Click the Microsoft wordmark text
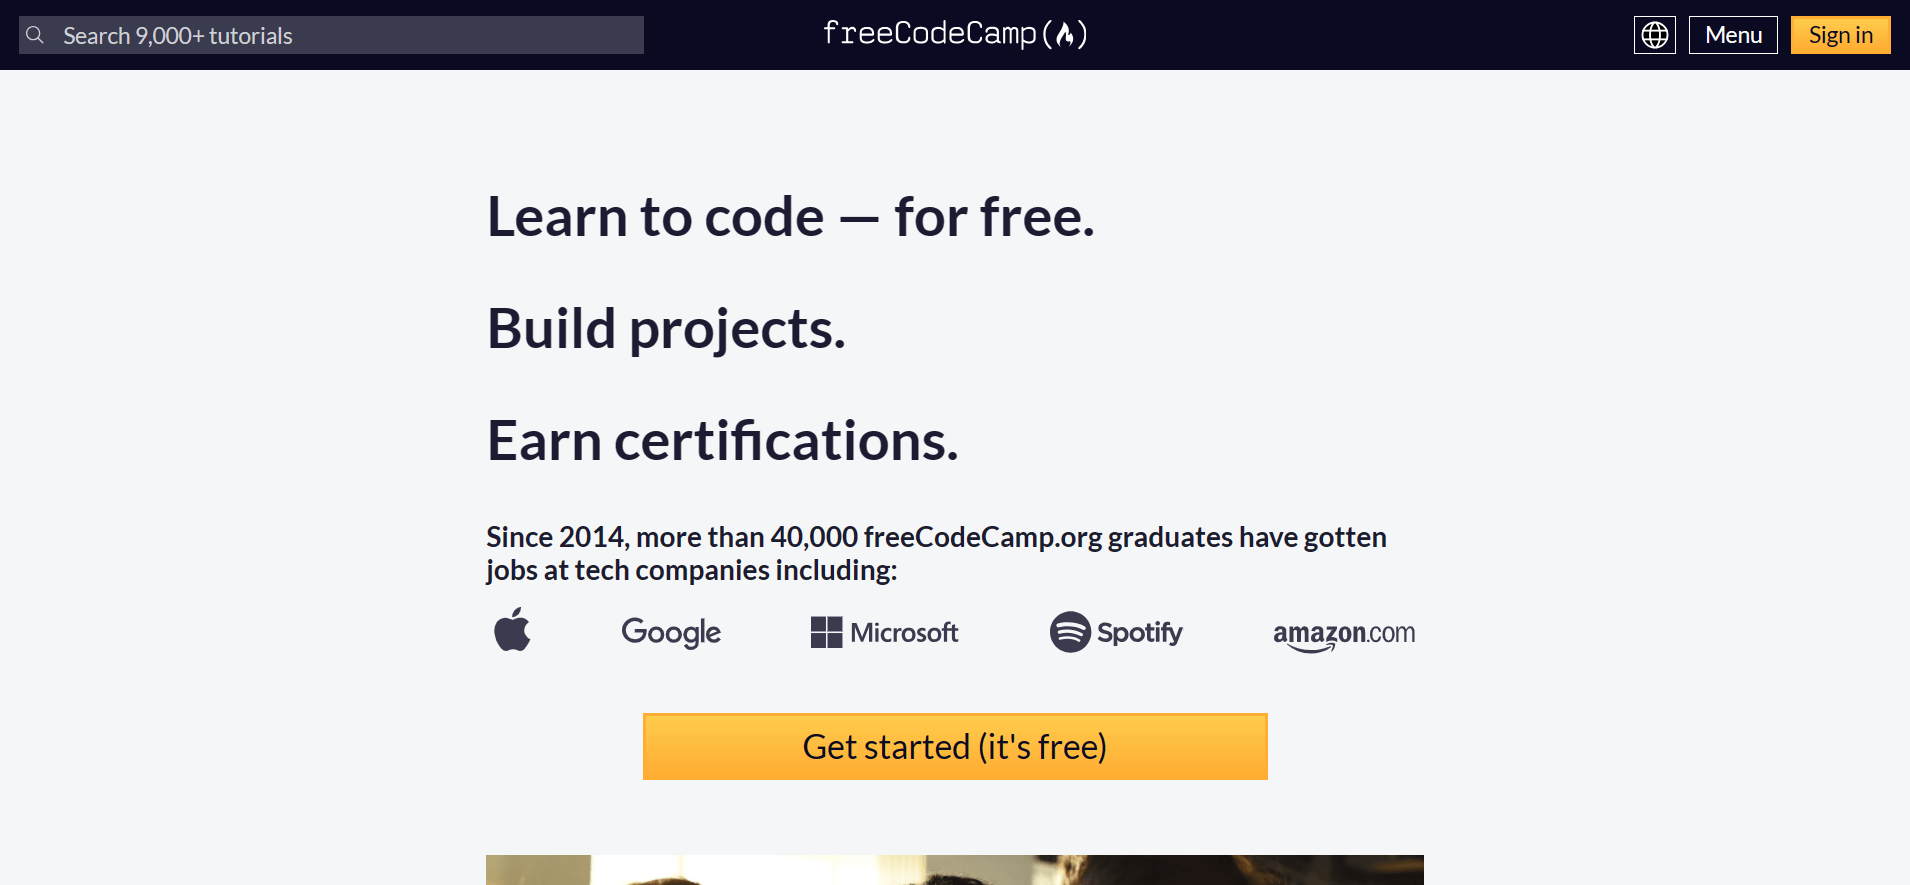The image size is (1910, 885). click(904, 632)
